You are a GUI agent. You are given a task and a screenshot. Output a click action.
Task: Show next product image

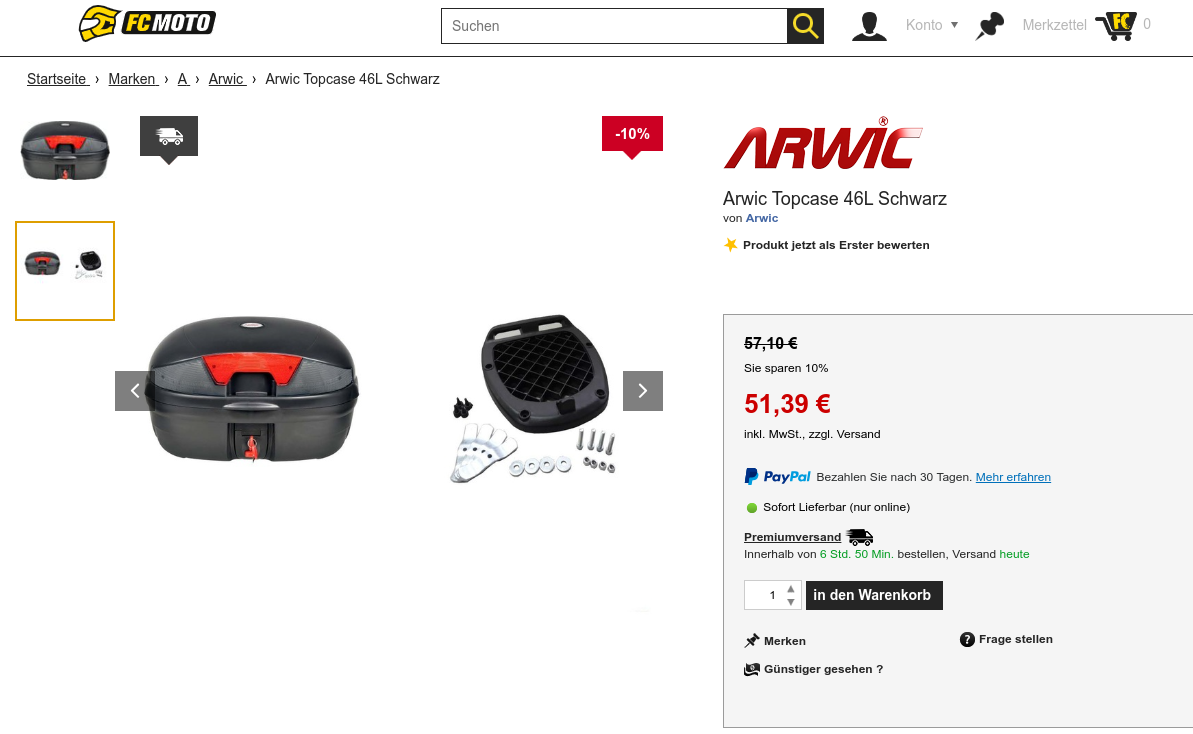coord(643,391)
